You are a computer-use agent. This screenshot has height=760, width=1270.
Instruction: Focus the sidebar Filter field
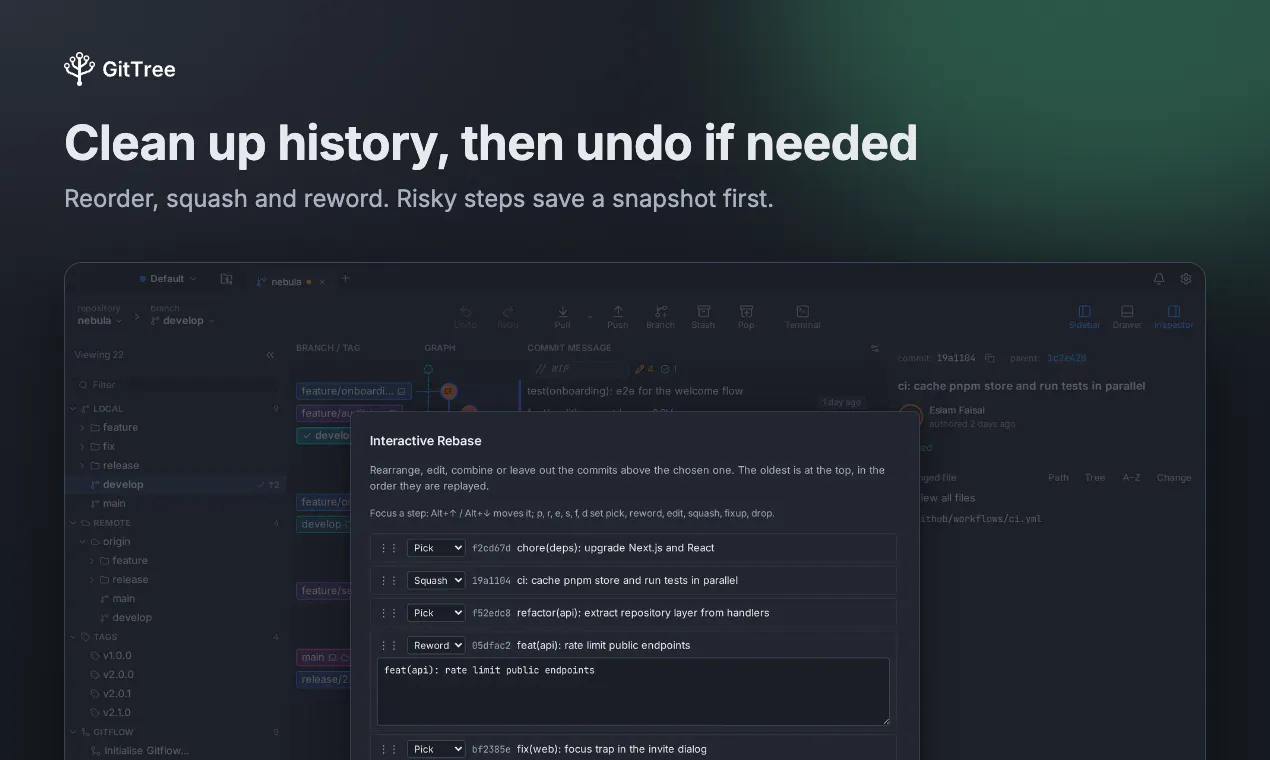click(x=176, y=385)
